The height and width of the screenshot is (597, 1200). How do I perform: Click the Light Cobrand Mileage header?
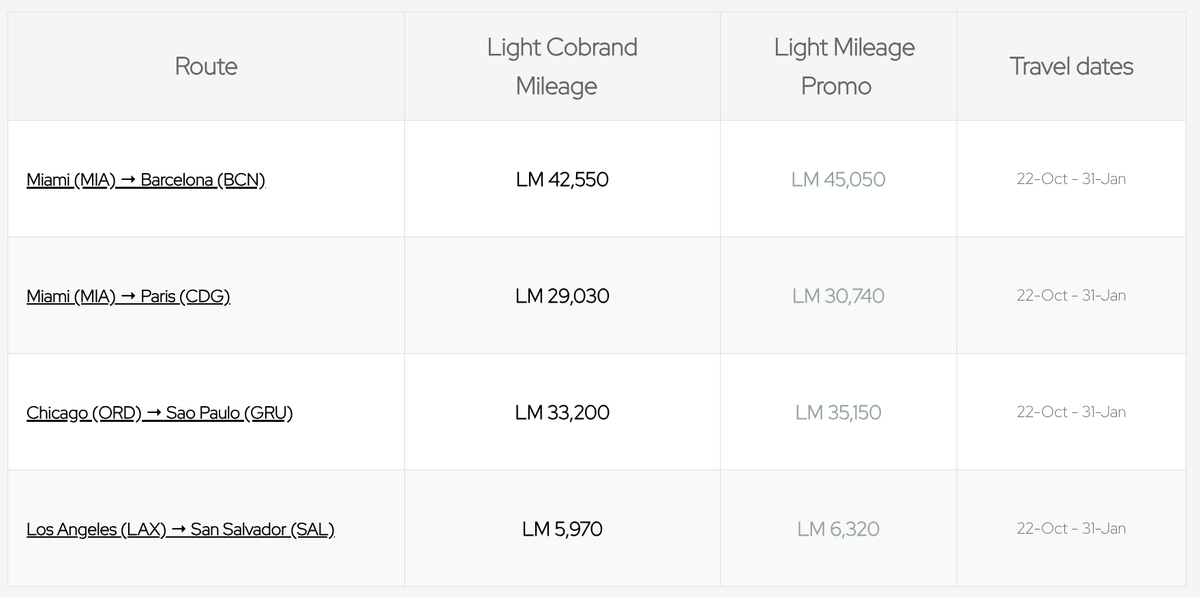click(x=562, y=66)
